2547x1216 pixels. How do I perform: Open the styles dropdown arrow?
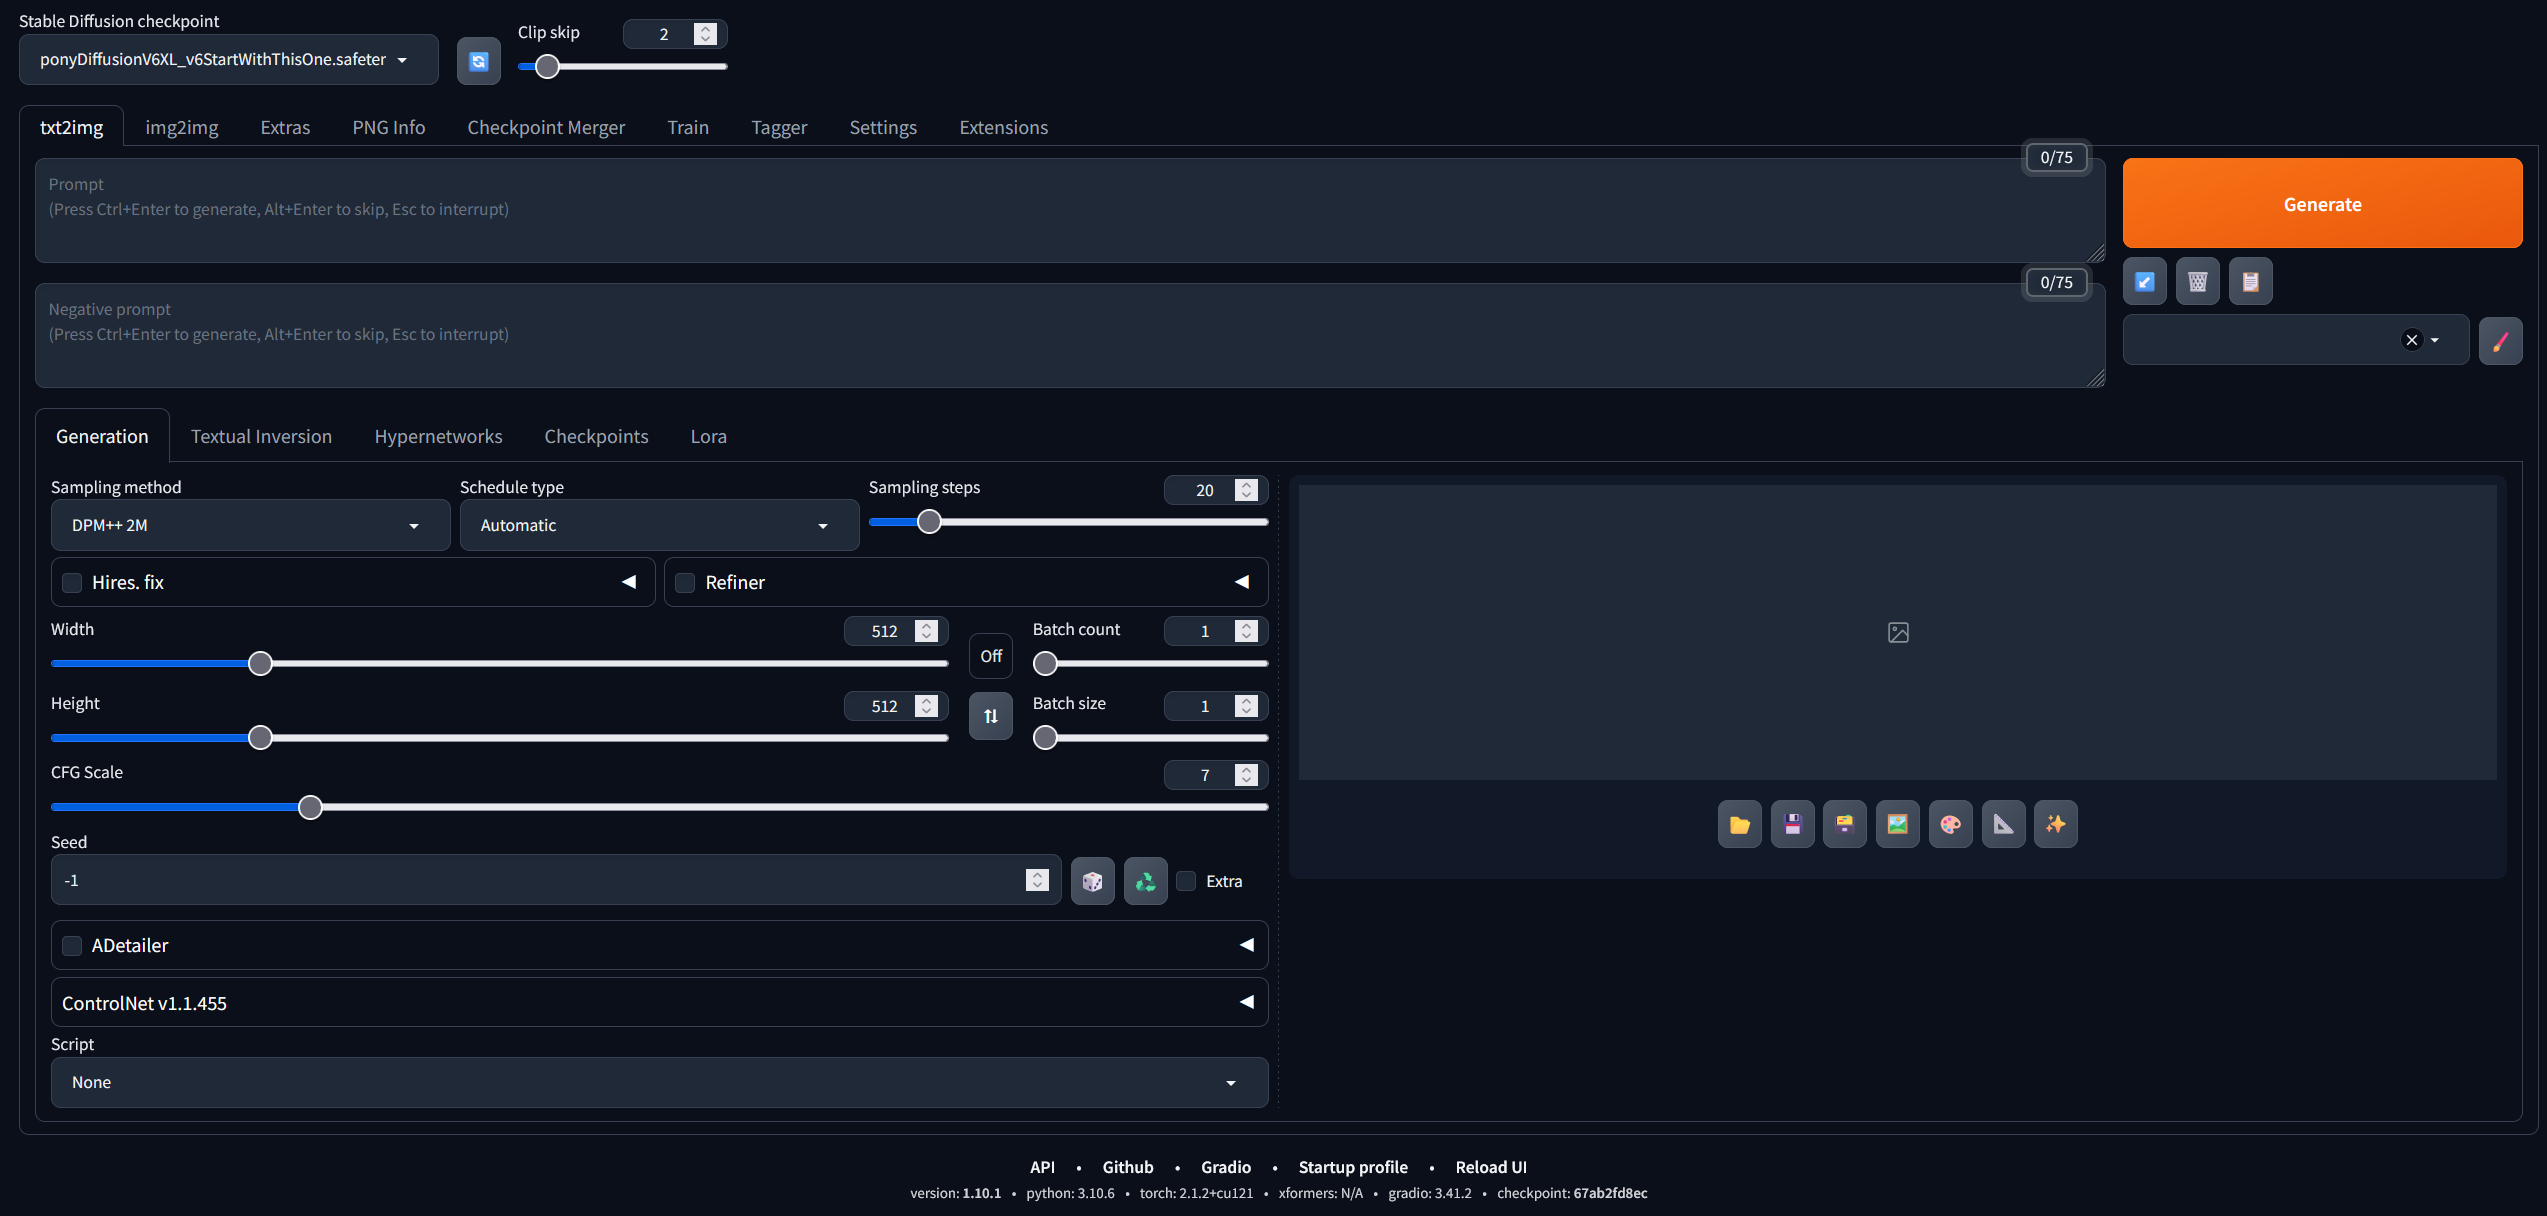click(2435, 340)
